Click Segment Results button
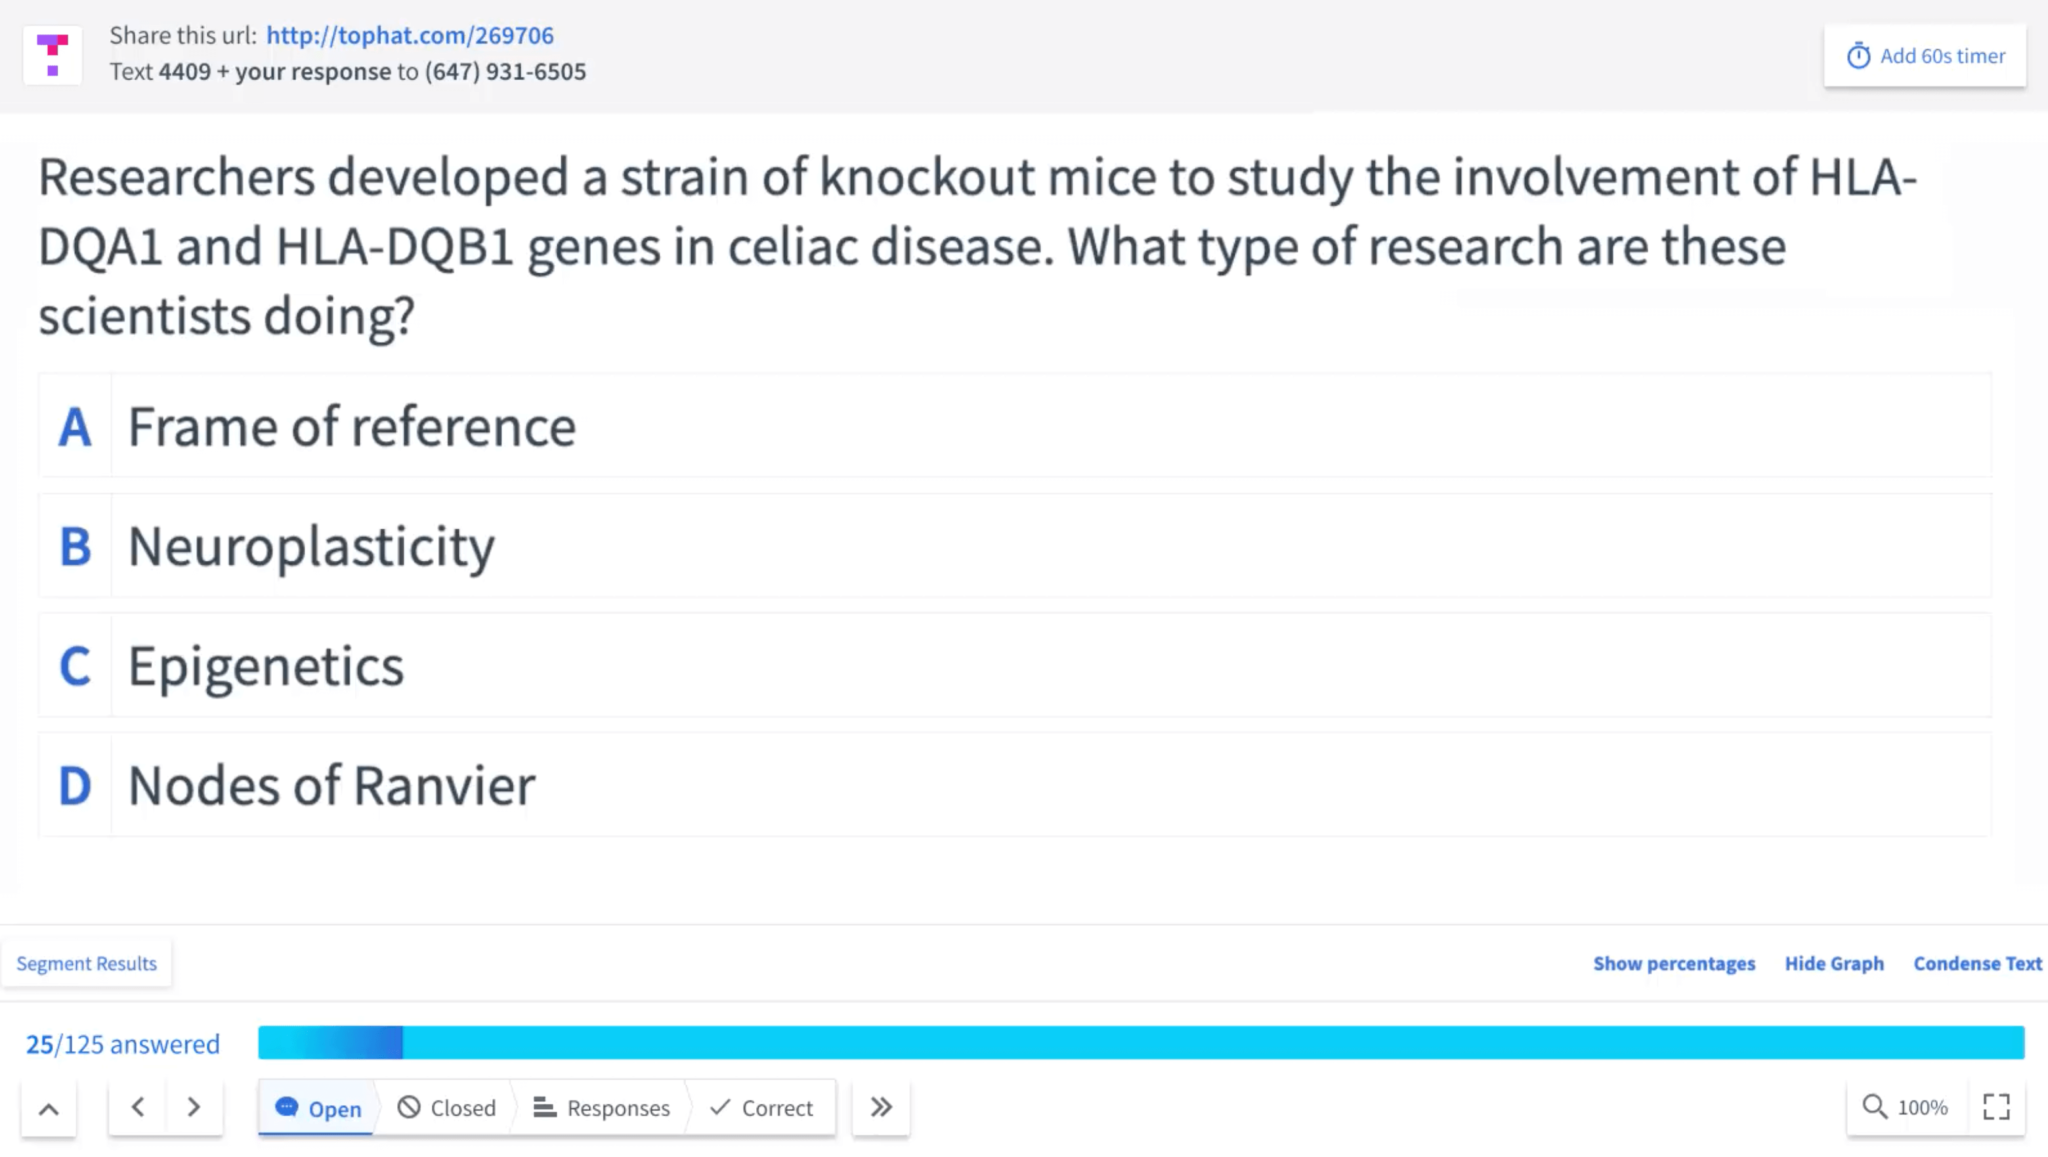 87,964
